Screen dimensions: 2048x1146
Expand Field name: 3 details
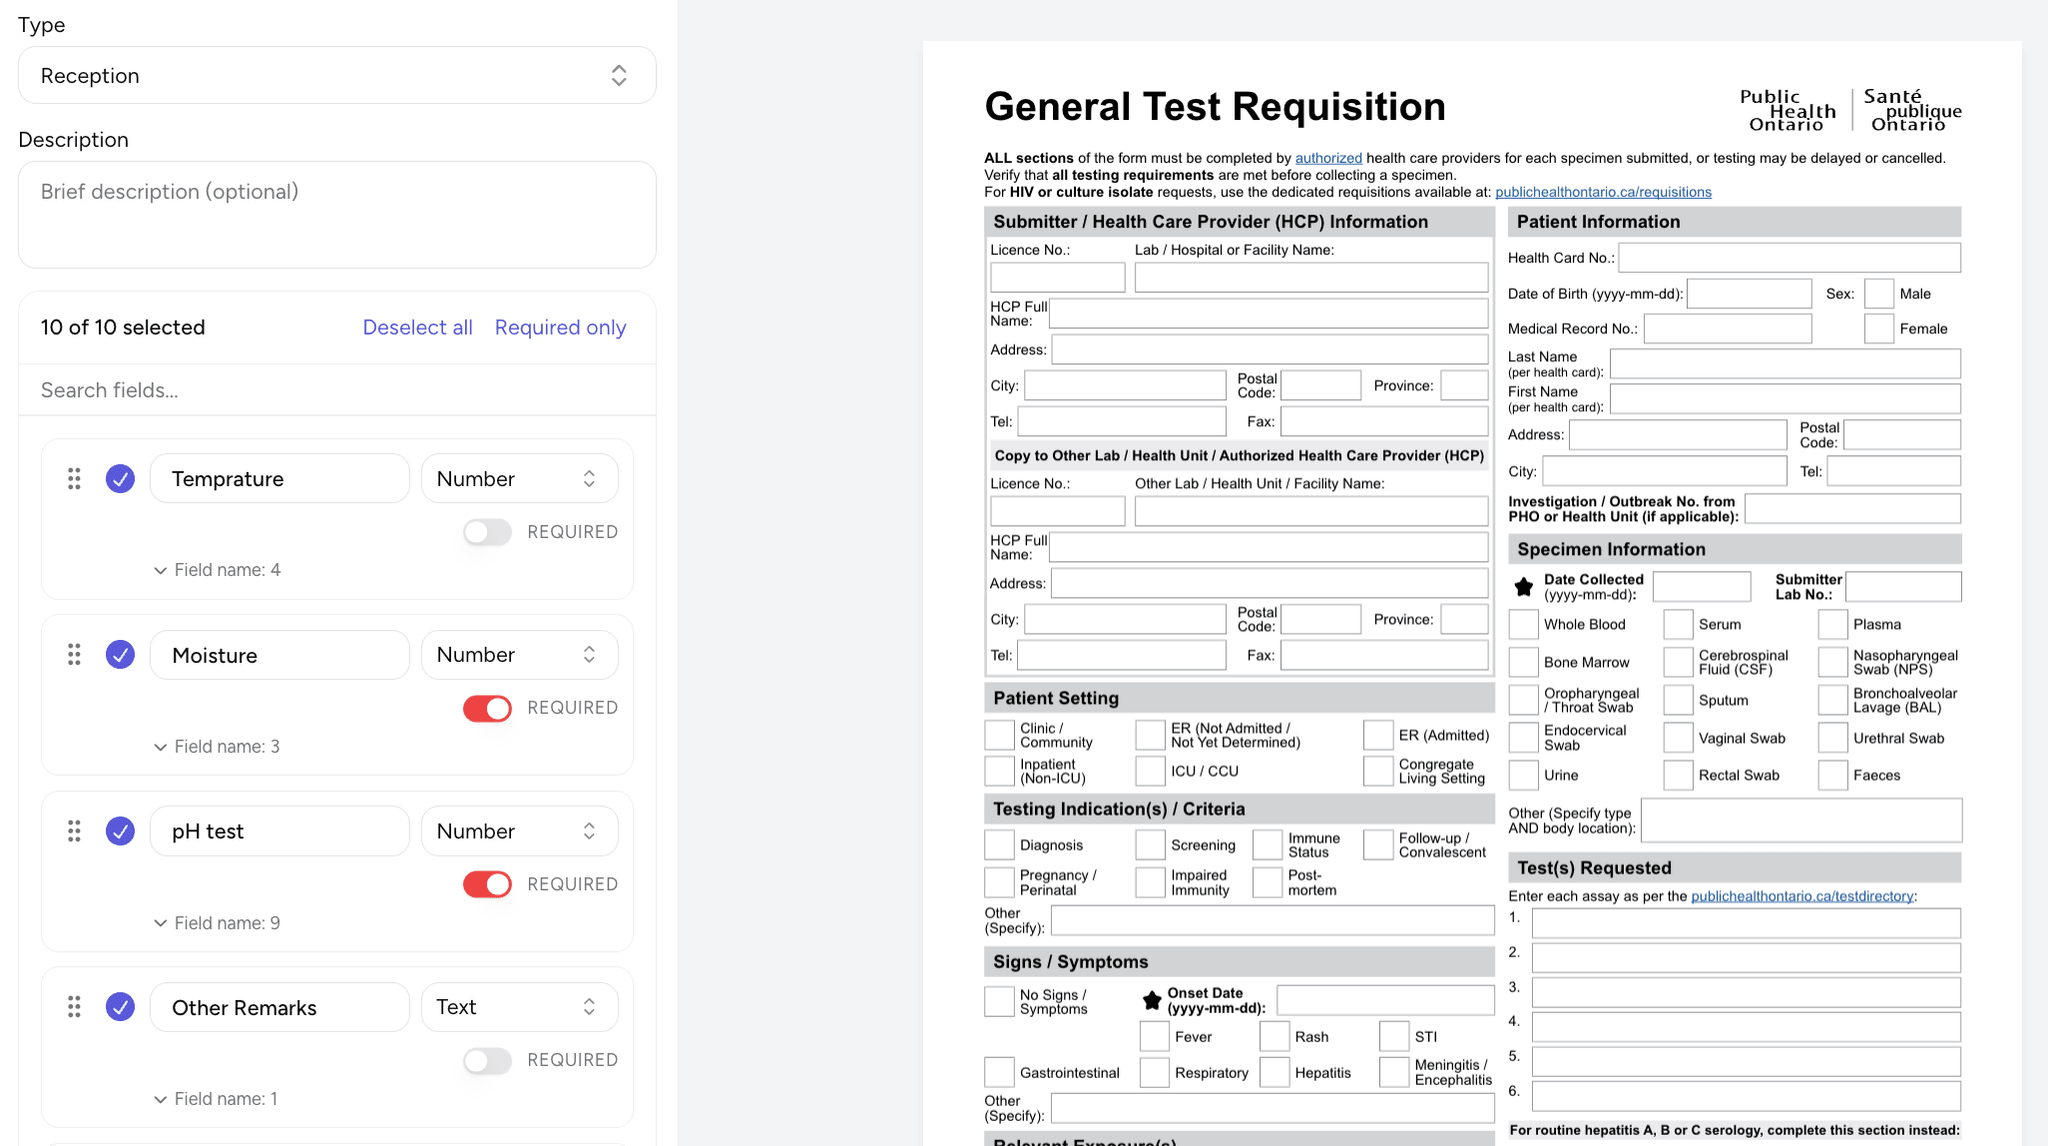coord(217,747)
